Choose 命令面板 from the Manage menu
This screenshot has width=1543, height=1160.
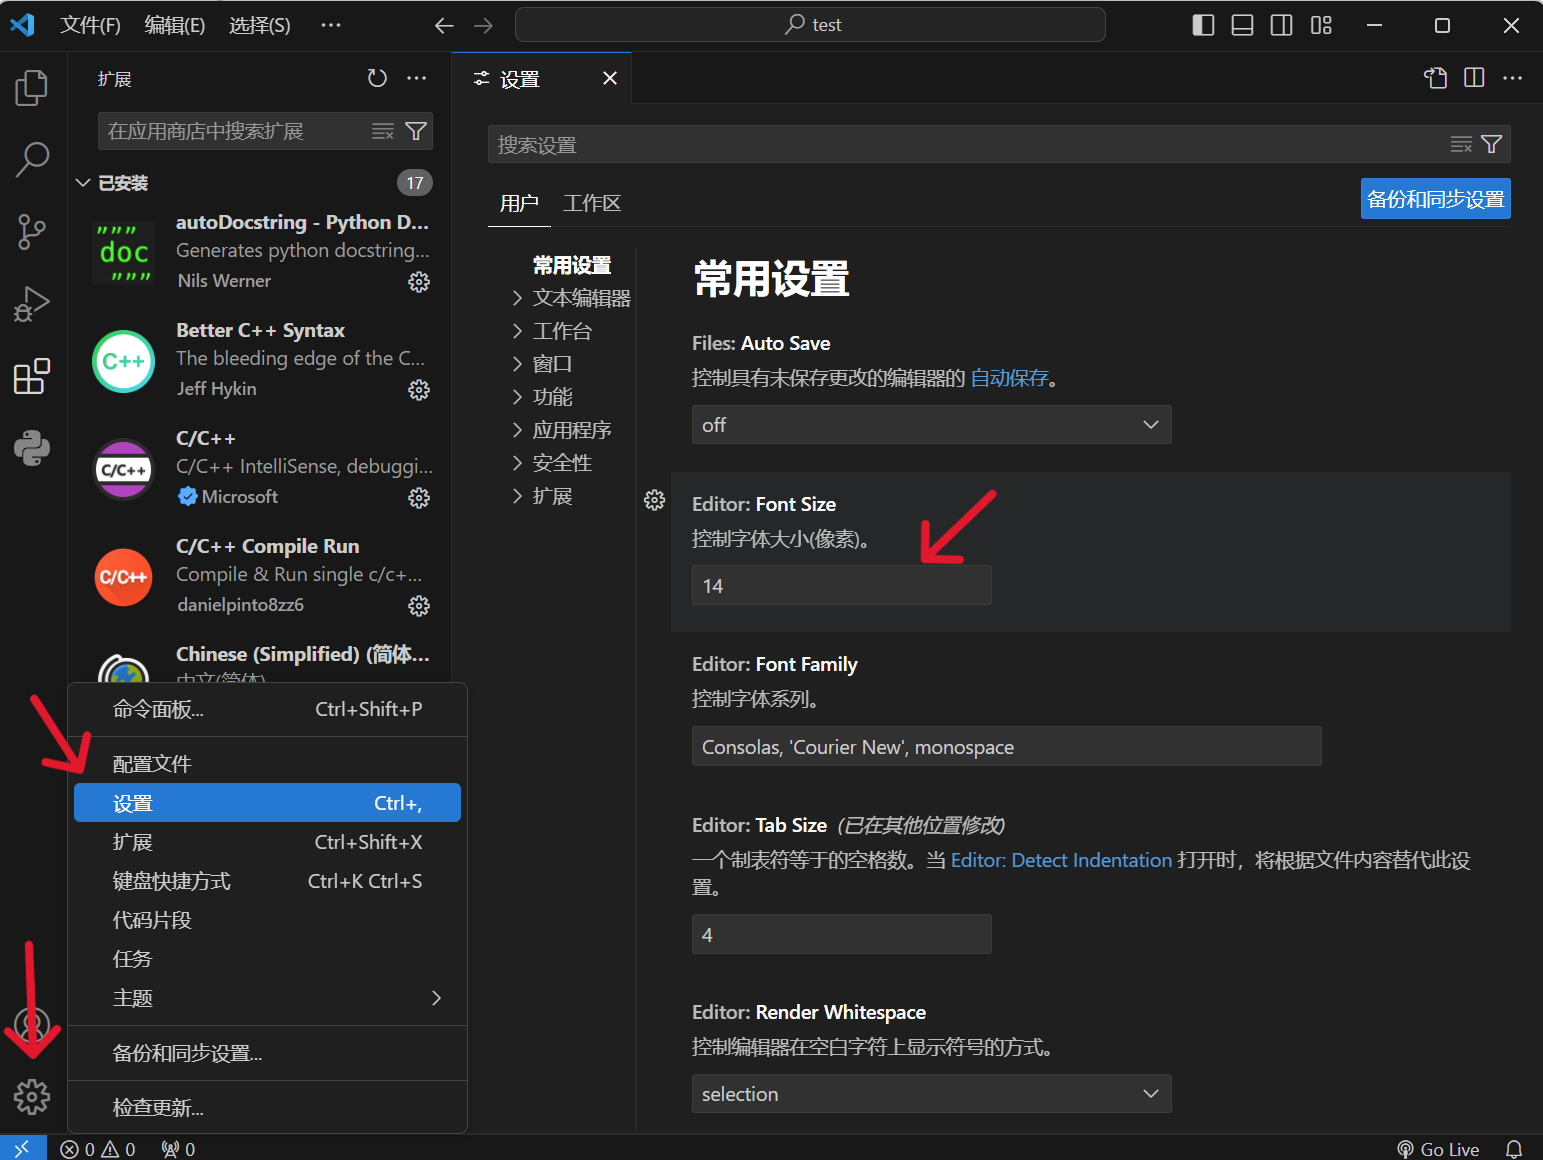point(267,710)
